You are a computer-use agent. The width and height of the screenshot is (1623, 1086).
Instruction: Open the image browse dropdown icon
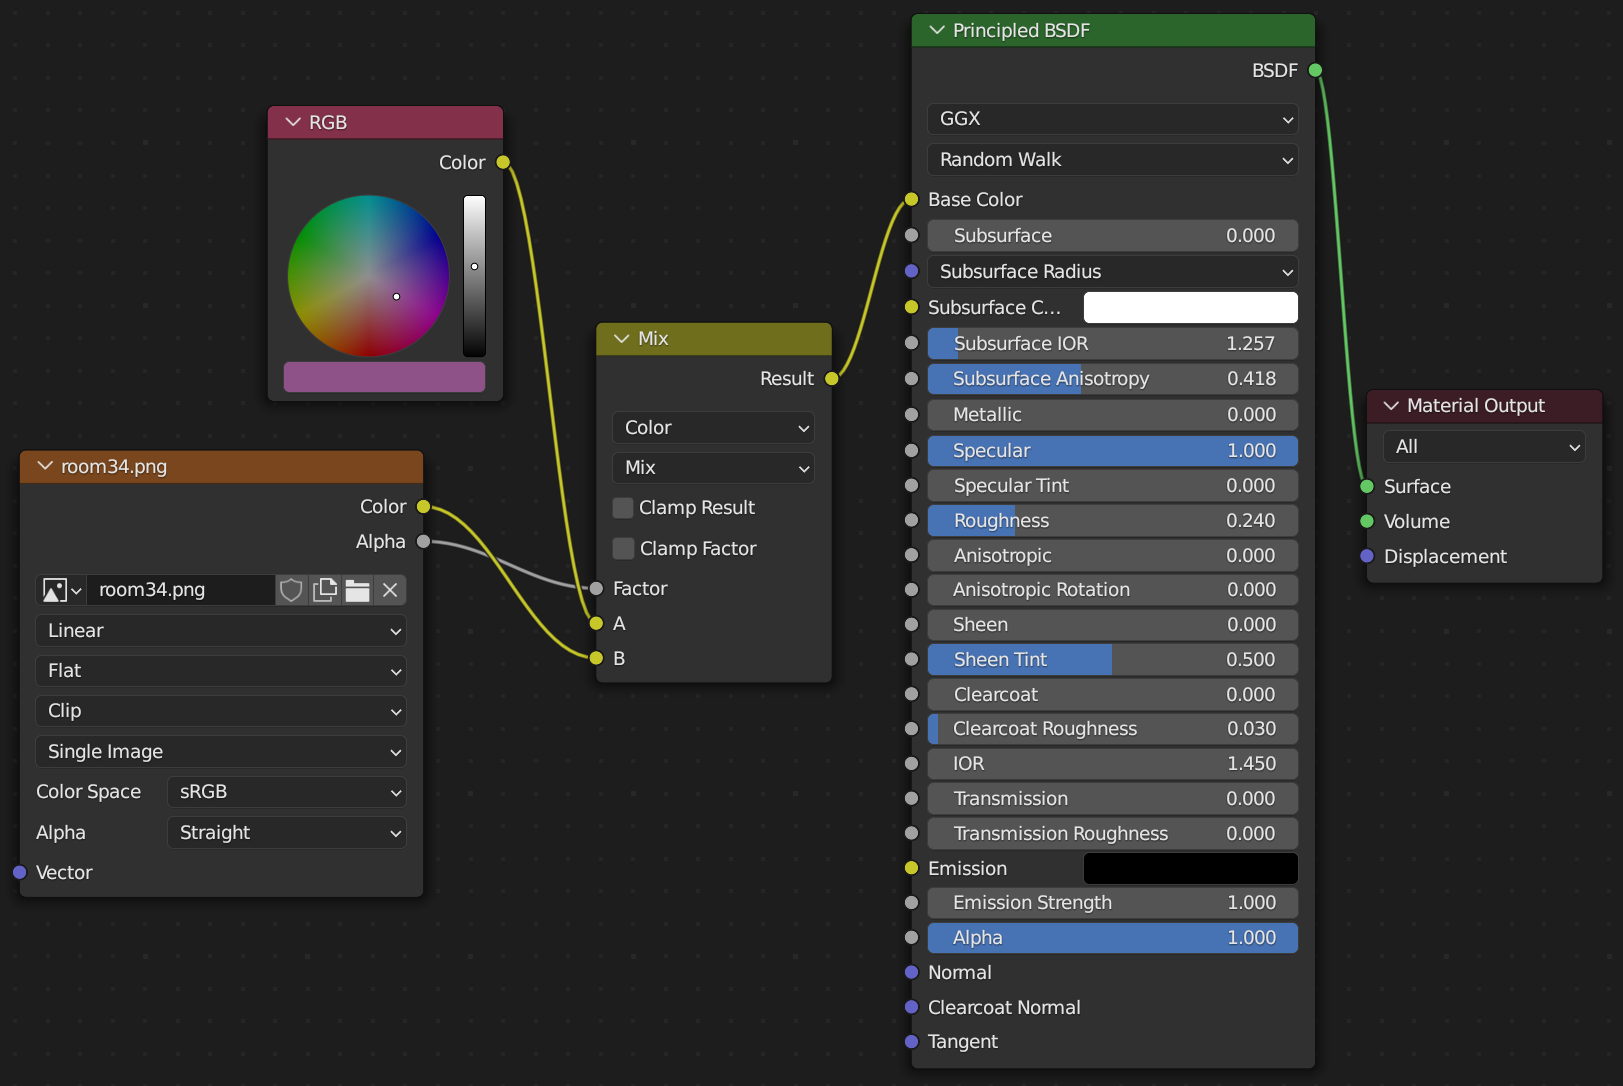[61, 590]
